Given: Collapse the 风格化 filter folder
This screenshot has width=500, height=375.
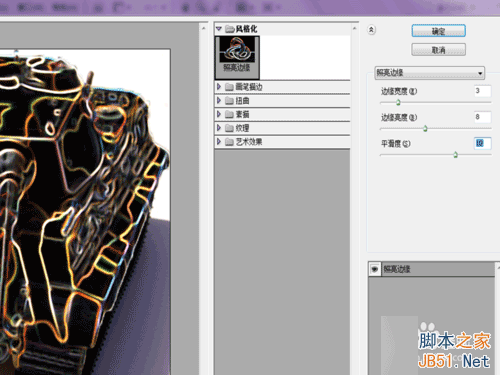Looking at the screenshot, I should pyautogui.click(x=219, y=29).
